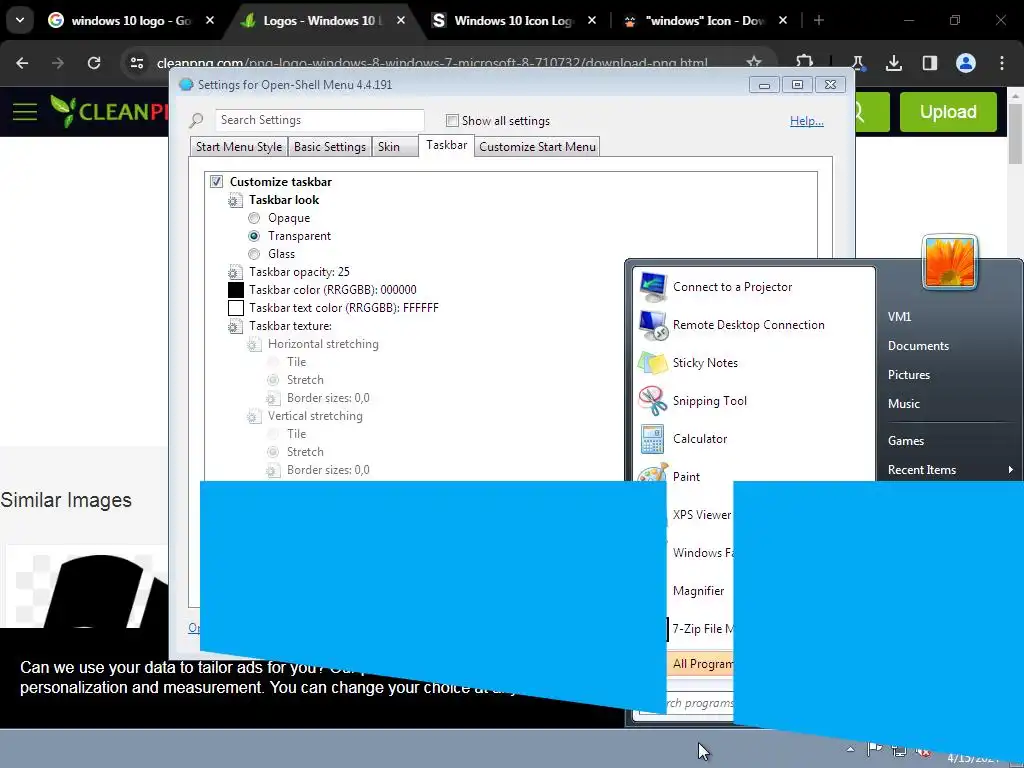
Task: Open Music in start menu
Action: [x=903, y=404]
